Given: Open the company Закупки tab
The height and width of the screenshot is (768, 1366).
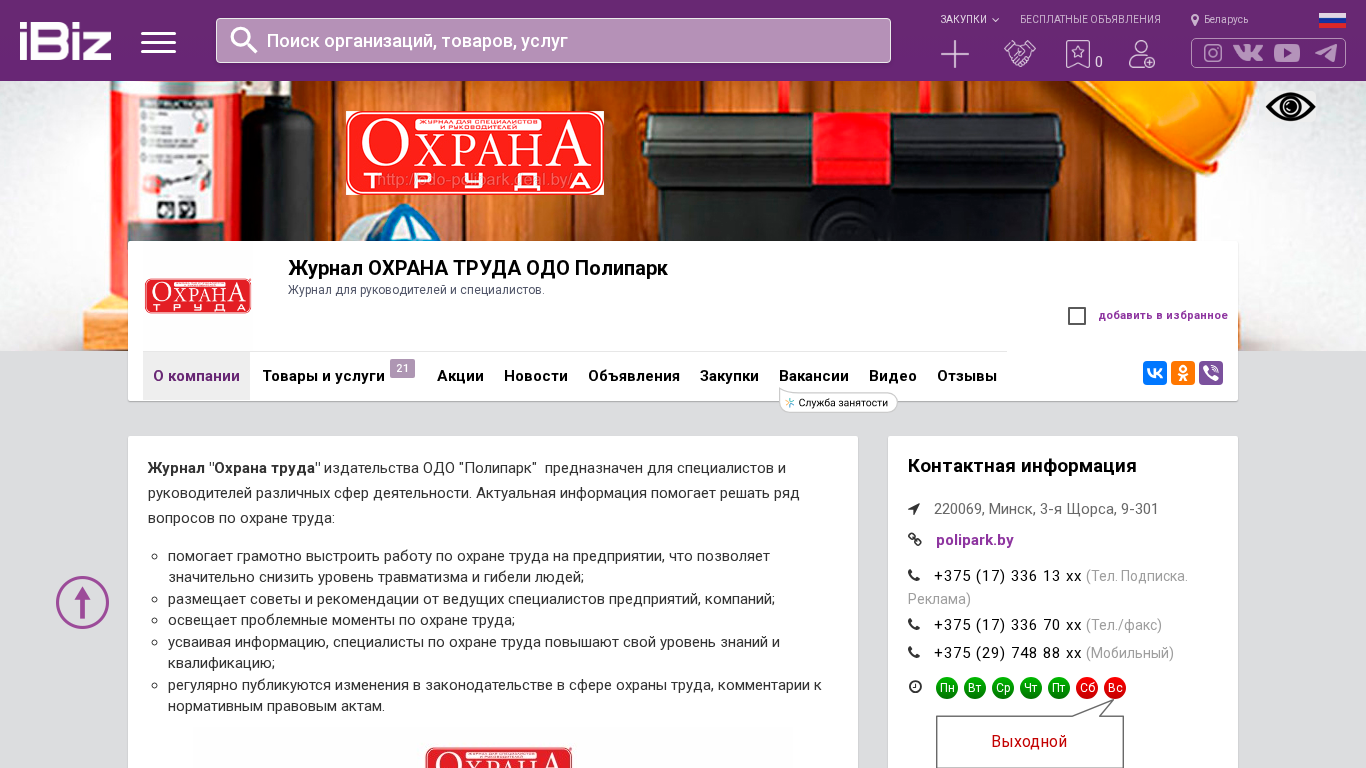Looking at the screenshot, I should click(x=729, y=376).
